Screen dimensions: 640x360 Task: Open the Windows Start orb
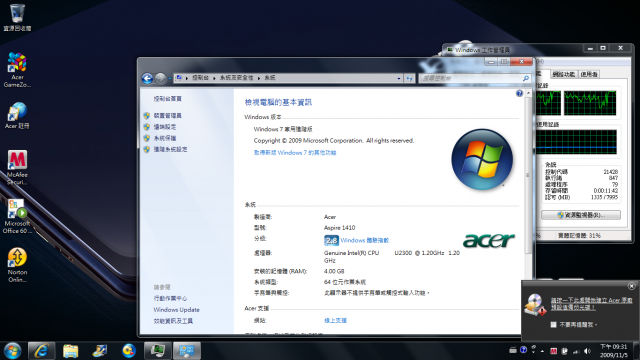pyautogui.click(x=13, y=351)
